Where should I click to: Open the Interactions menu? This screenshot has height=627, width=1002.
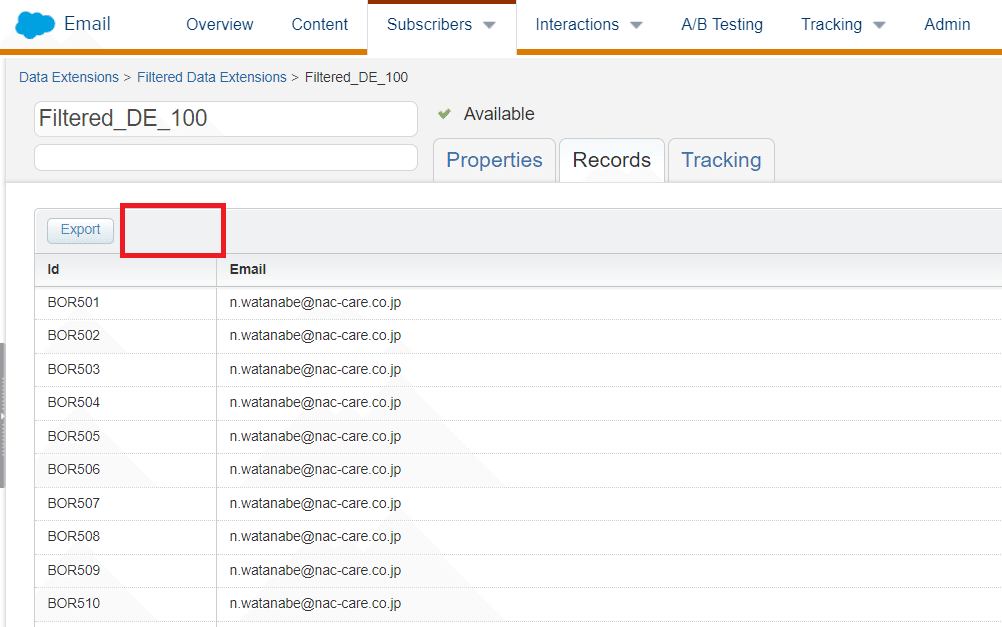pos(577,24)
